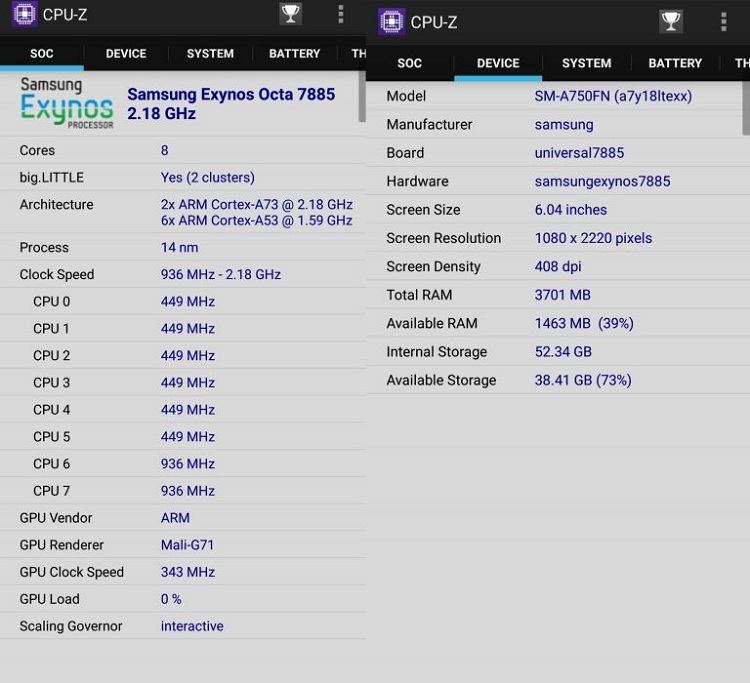
Task: Open the BATTERY tab on the DEVICE screen
Action: pyautogui.click(x=675, y=63)
